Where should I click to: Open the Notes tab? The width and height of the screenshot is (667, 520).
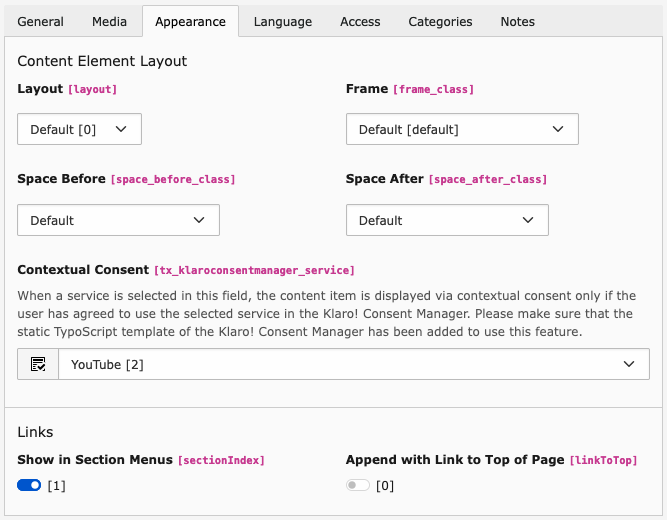[x=517, y=21]
